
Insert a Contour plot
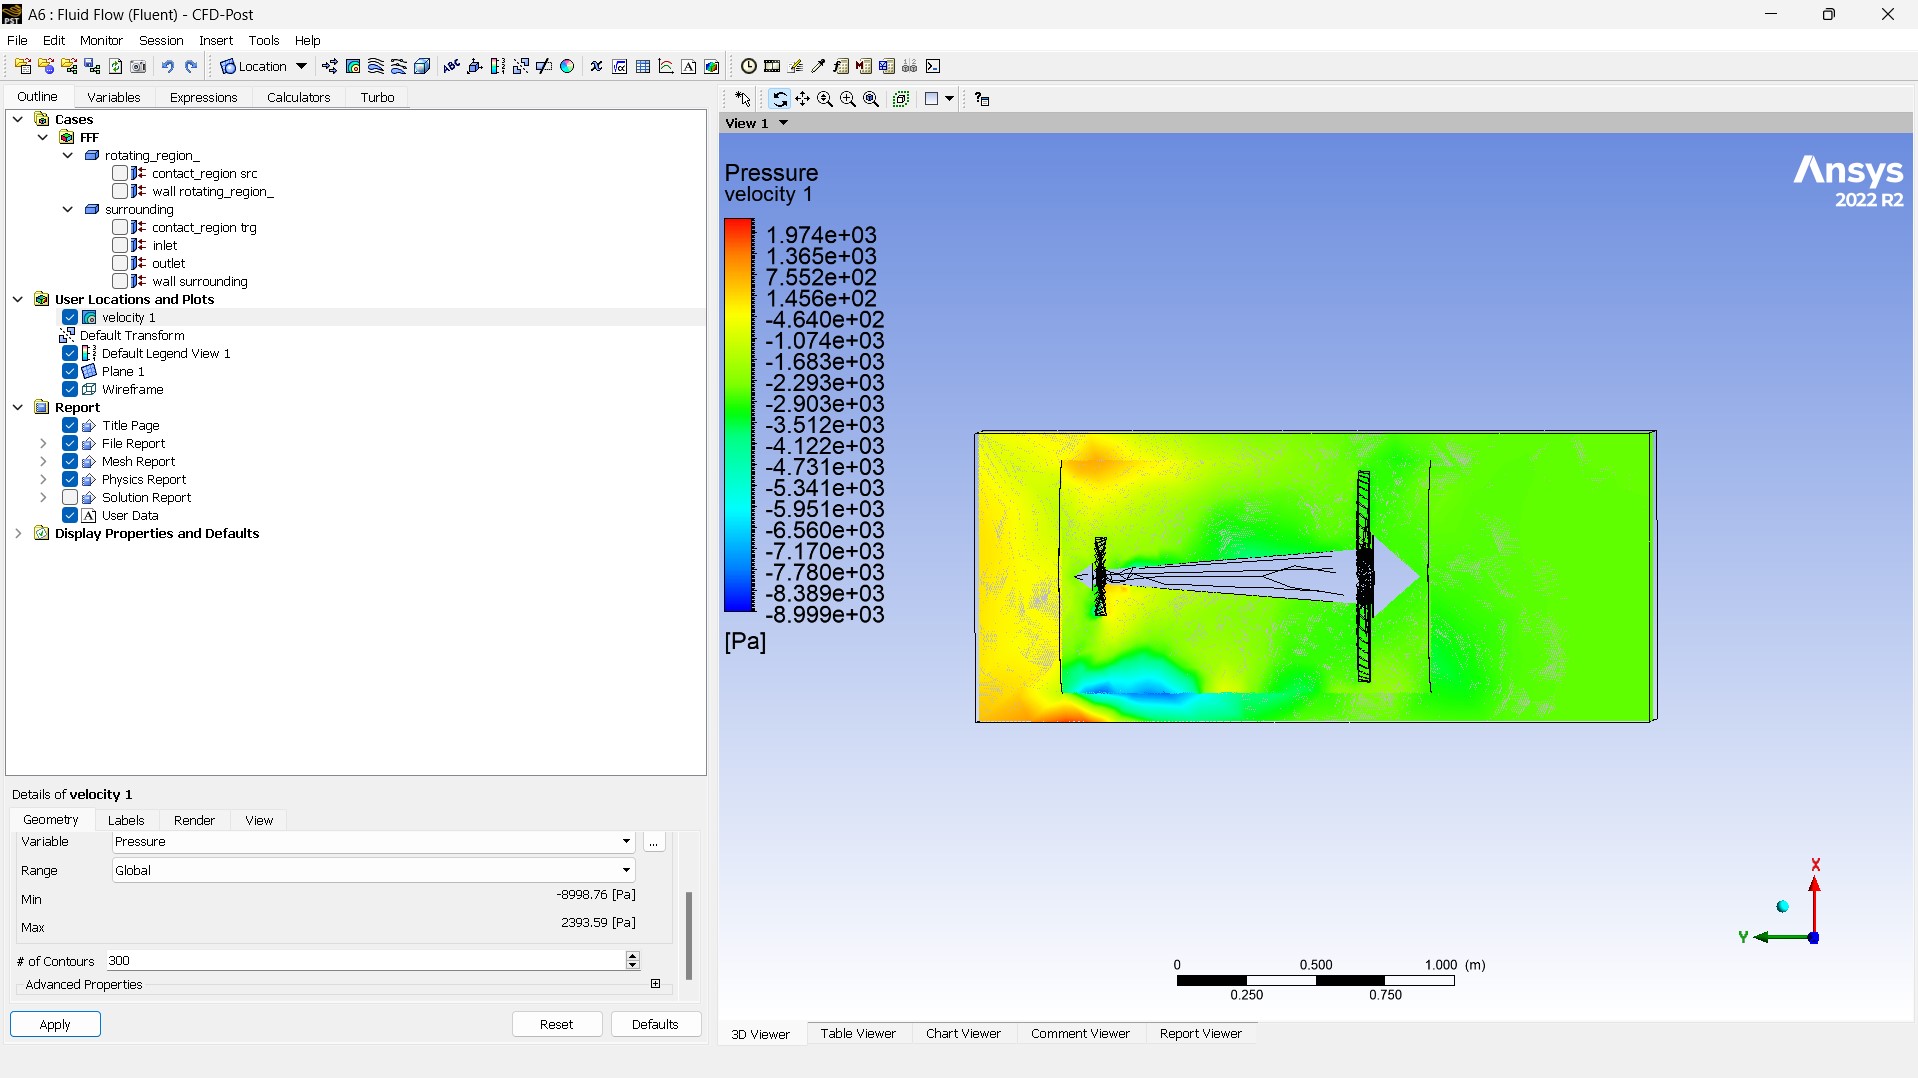353,66
